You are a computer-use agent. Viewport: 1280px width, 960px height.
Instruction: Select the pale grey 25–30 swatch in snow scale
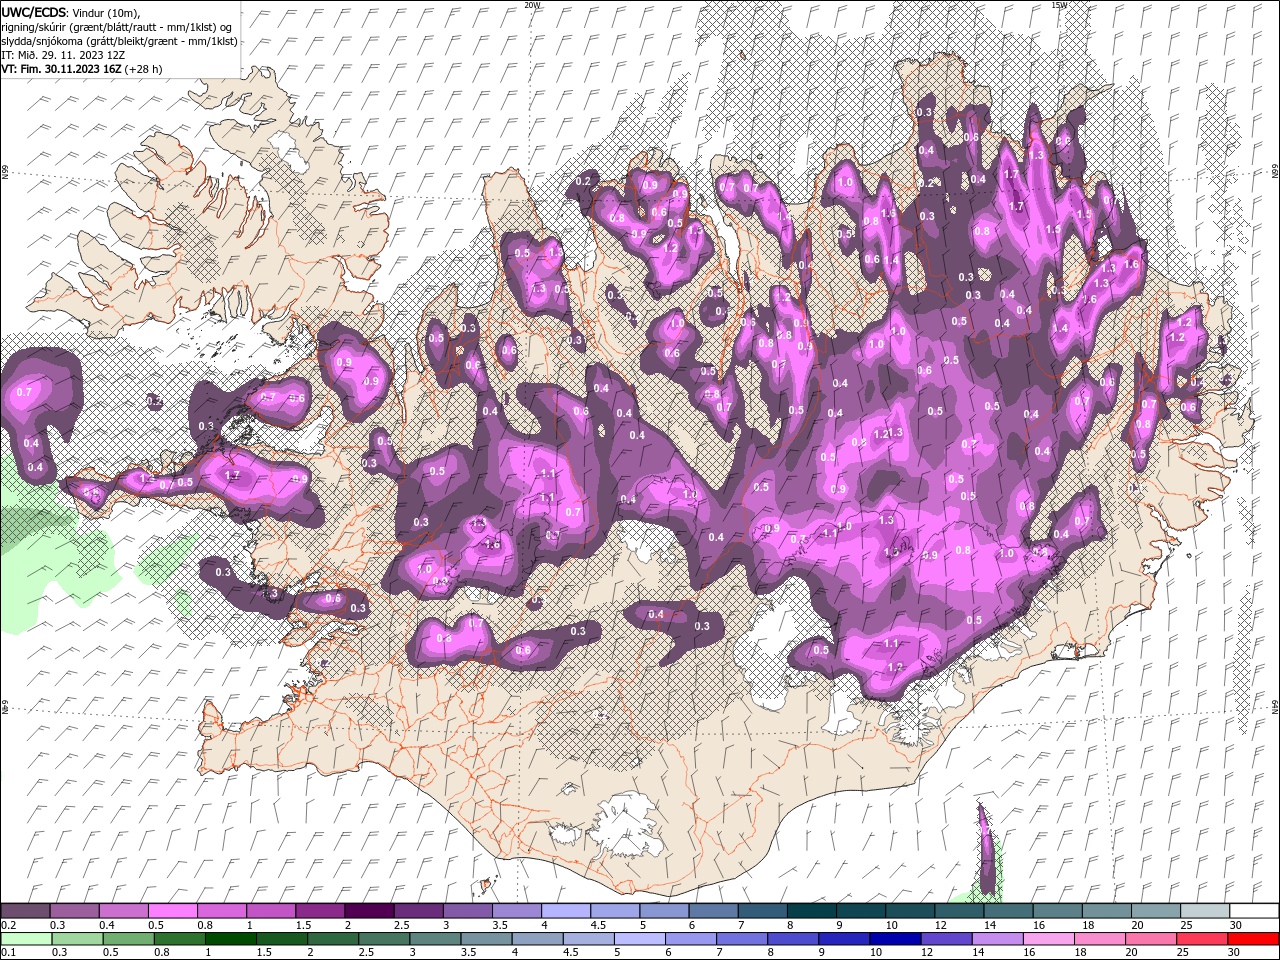[x=1204, y=911]
